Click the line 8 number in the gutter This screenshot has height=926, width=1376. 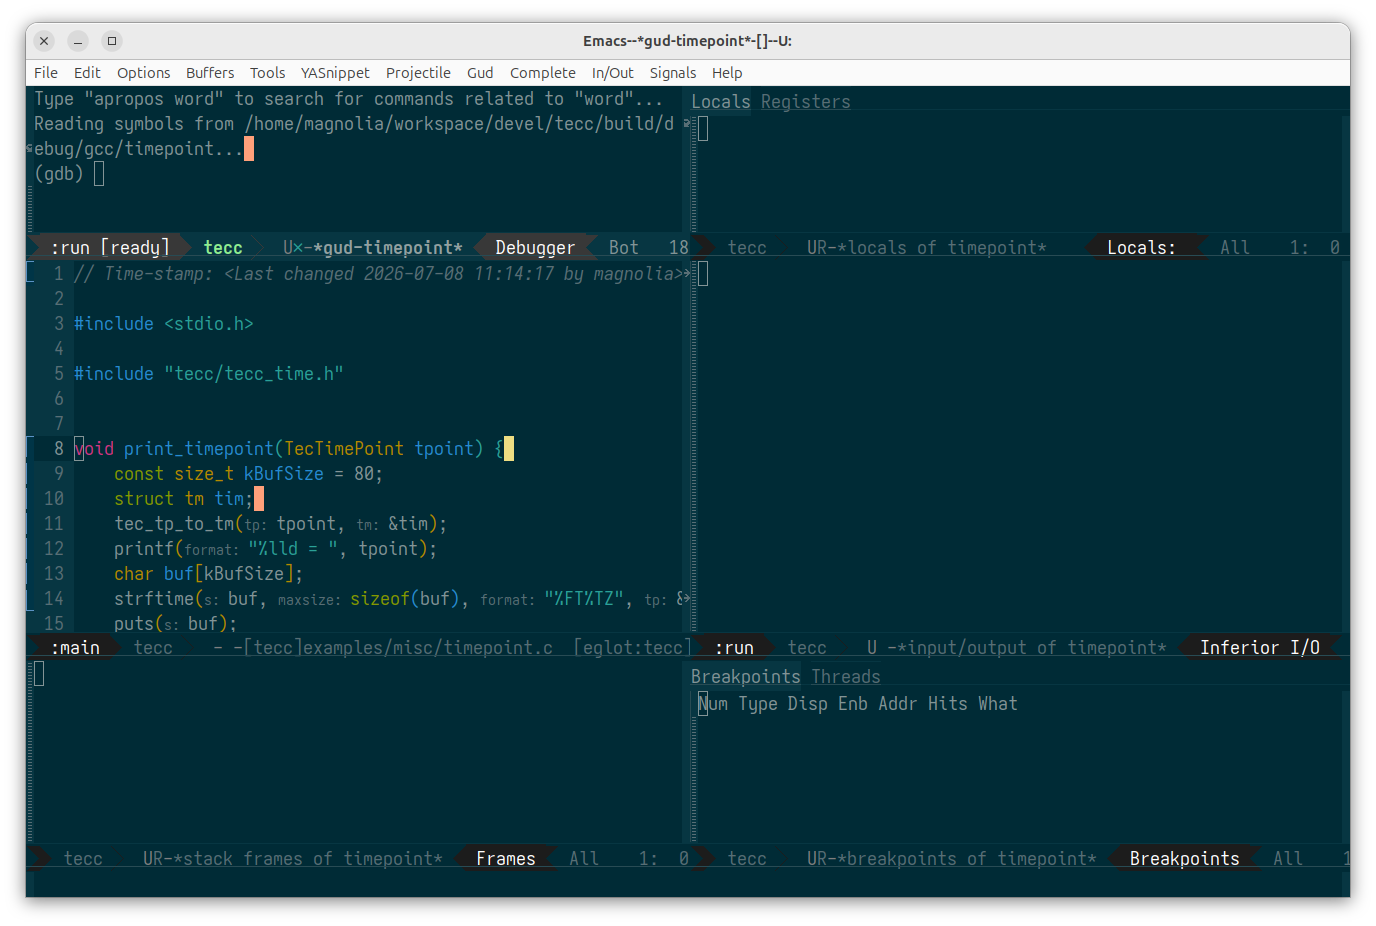(x=59, y=449)
